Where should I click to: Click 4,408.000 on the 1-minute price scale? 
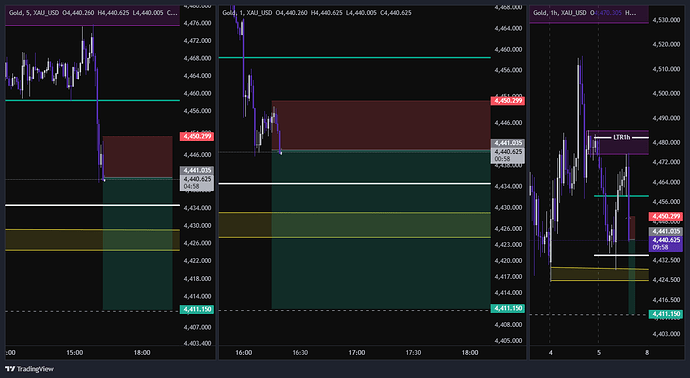click(508, 325)
